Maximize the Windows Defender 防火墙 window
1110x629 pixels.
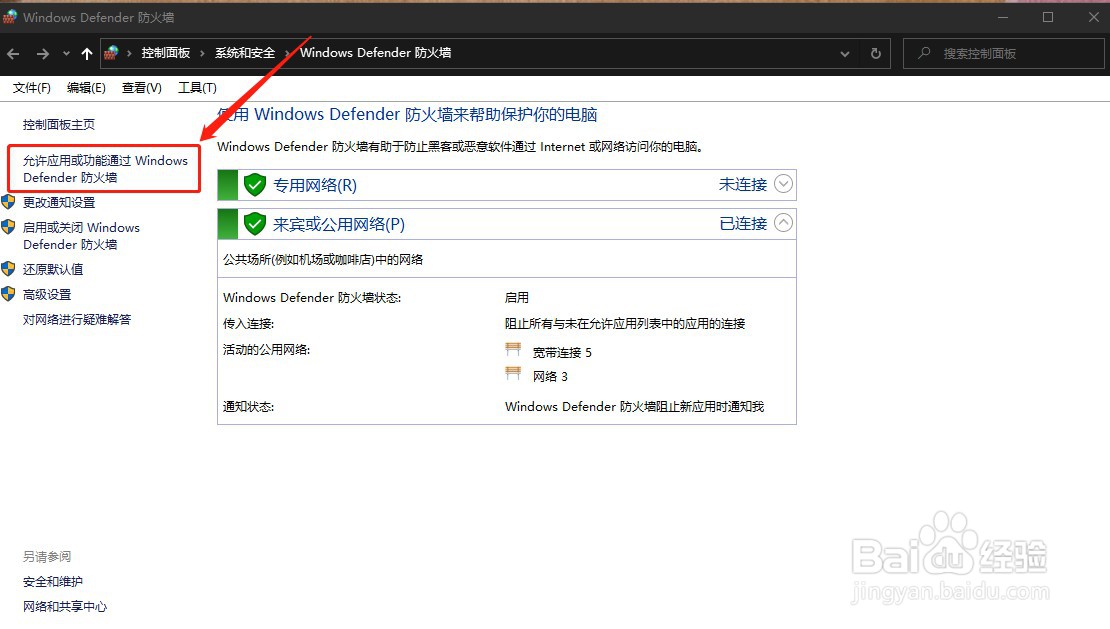click(x=1048, y=17)
